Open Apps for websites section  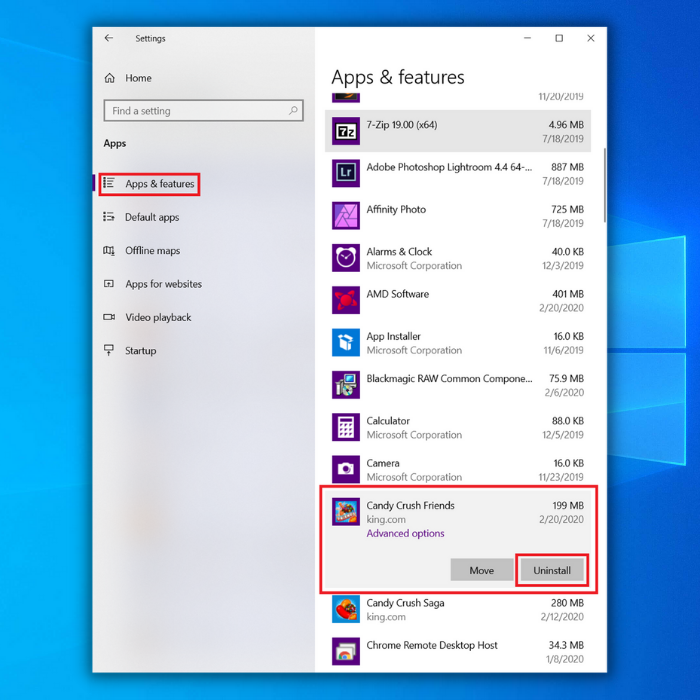[x=163, y=284]
